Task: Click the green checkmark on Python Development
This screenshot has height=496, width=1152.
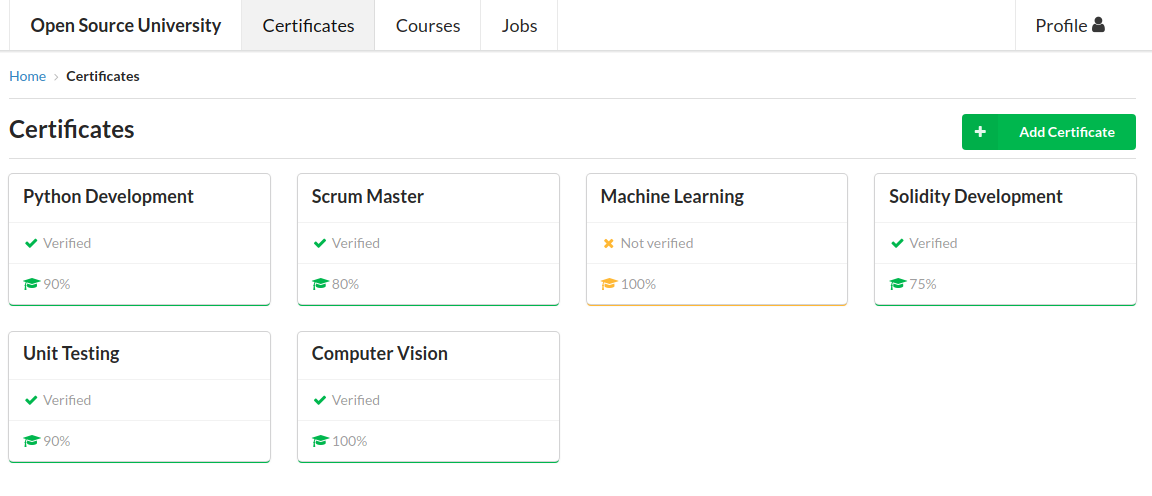Action: click(x=31, y=243)
